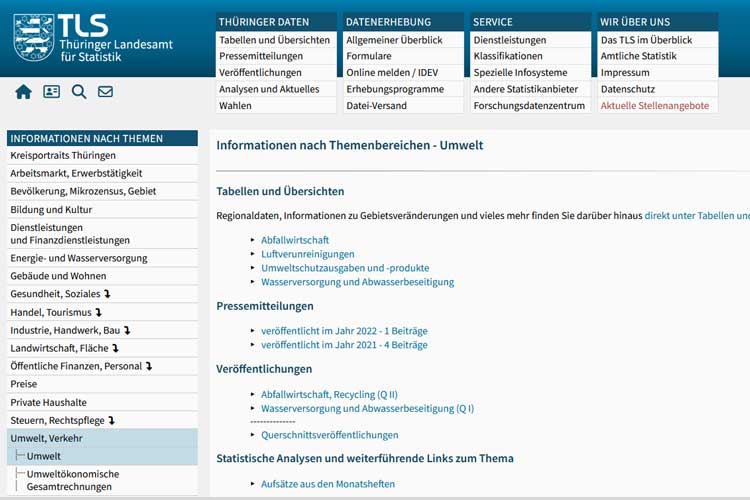Open Wasserversorgung und Abwasserbeseitigung (Q I)

(x=367, y=409)
